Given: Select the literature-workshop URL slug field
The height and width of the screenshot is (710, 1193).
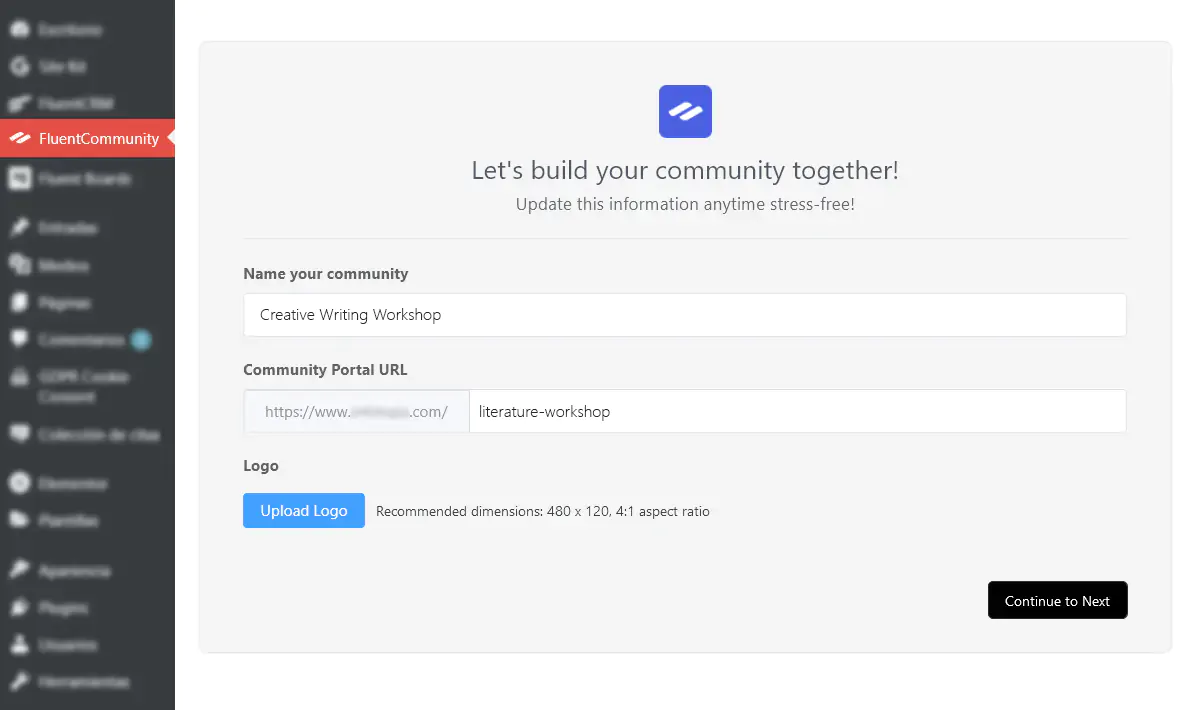Looking at the screenshot, I should click(x=798, y=411).
